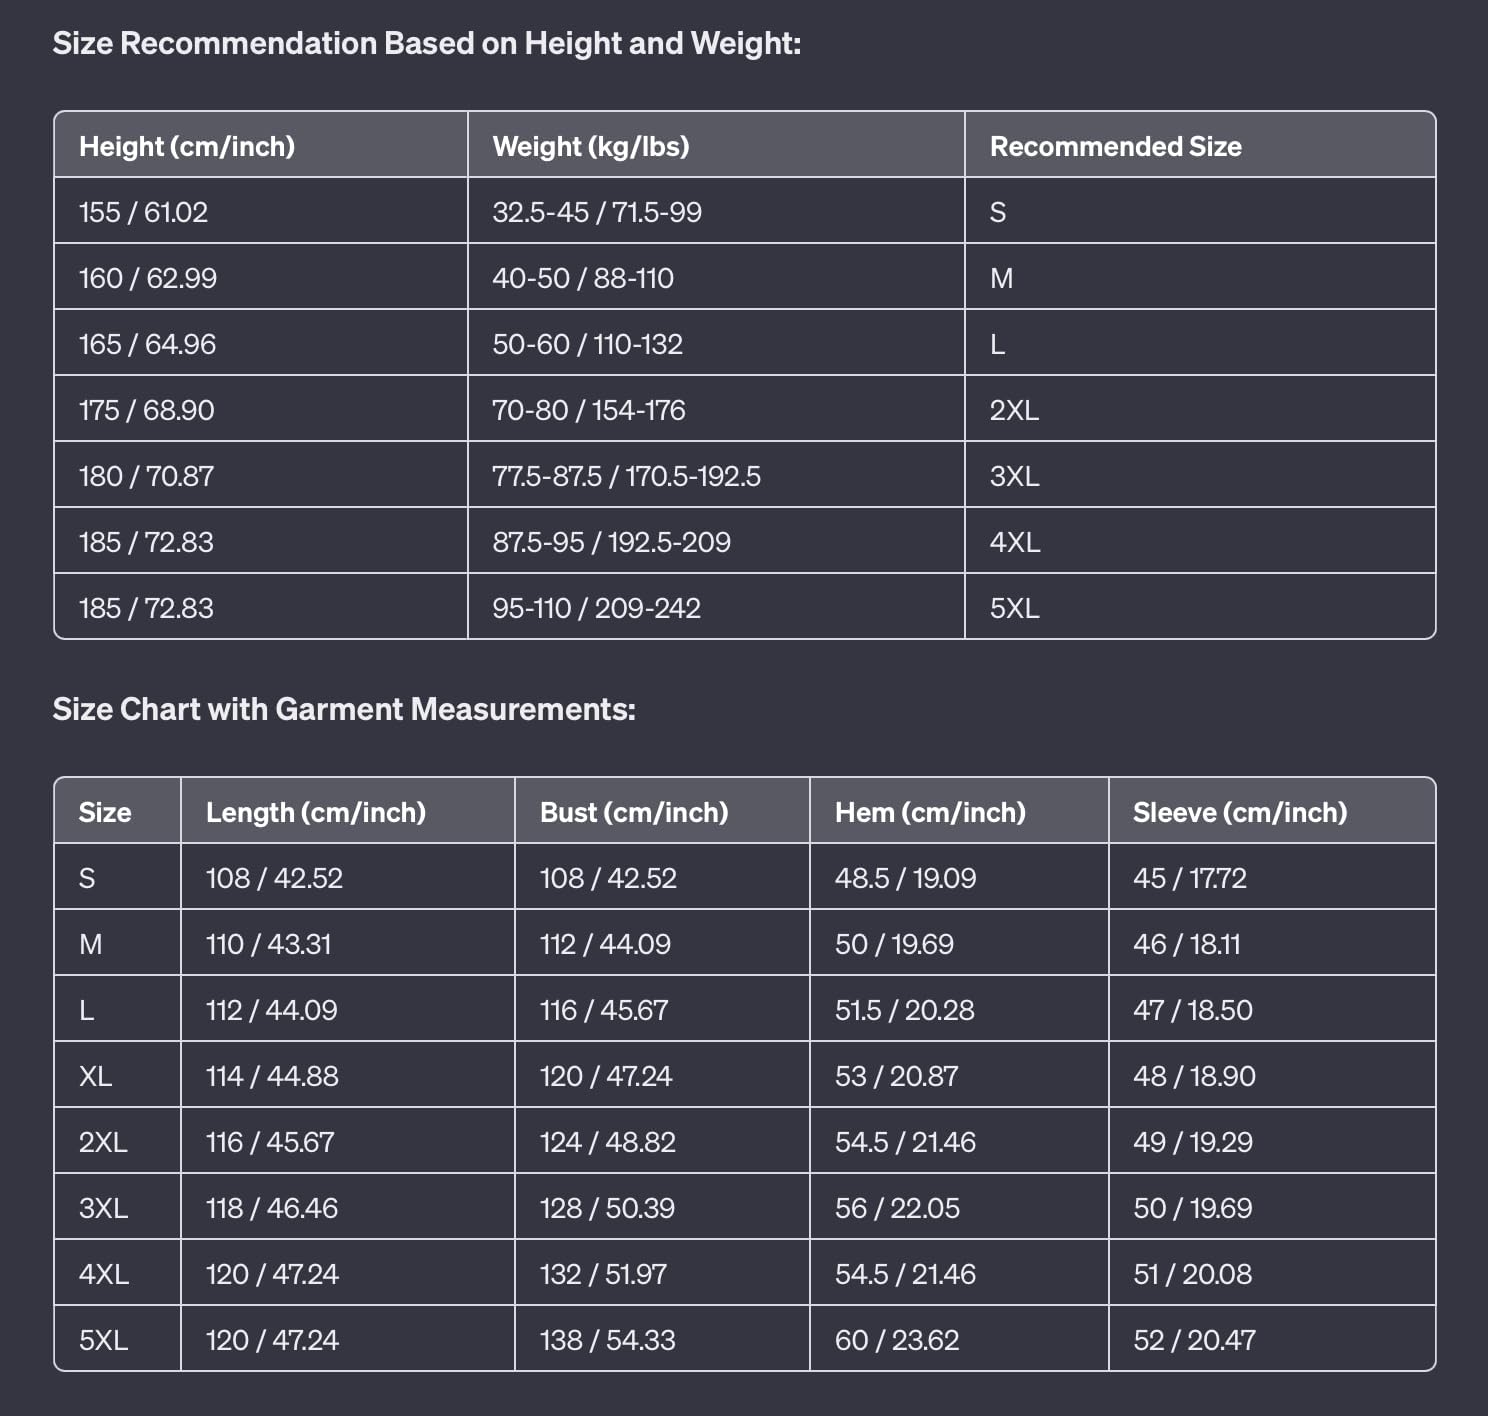Click the '110 / 43.31' length cell
This screenshot has width=1488, height=1416.
pos(268,944)
